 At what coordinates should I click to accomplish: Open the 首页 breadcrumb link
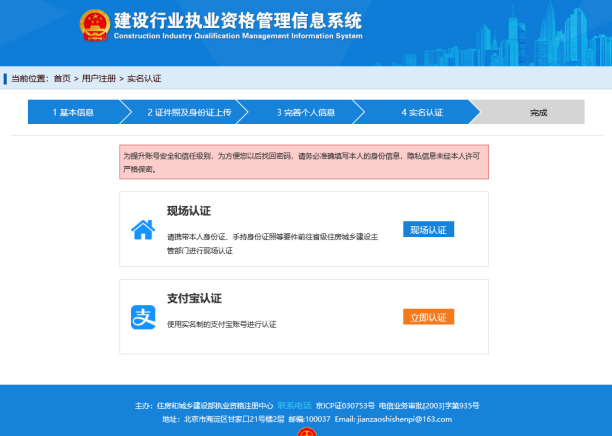tap(62, 78)
